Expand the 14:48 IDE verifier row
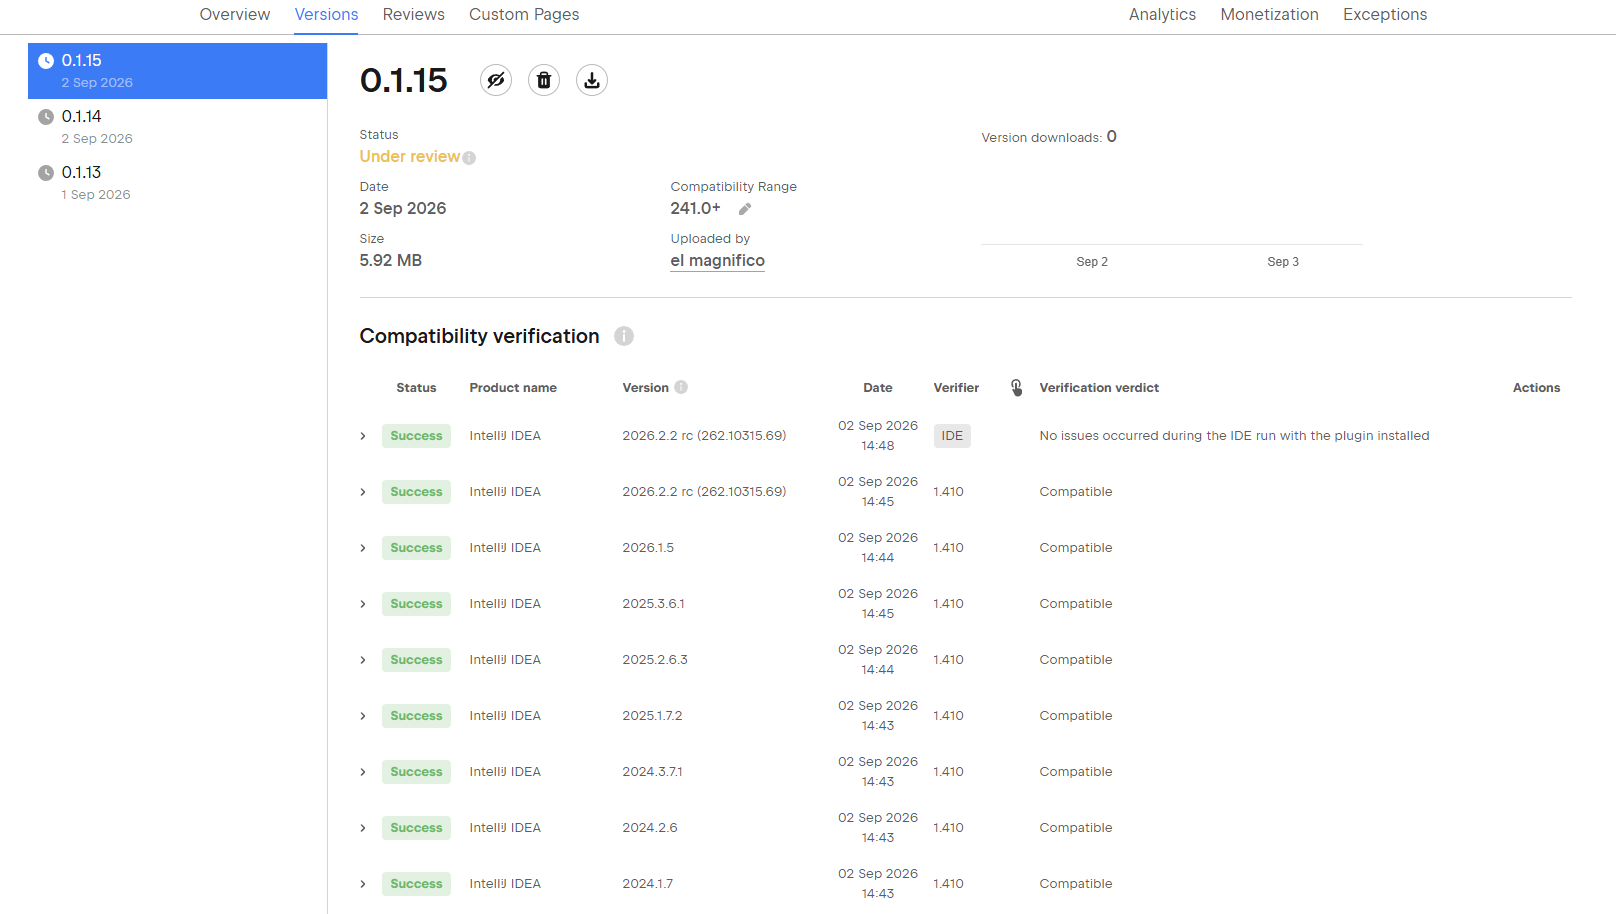Viewport: 1616px width, 914px height. 363,436
